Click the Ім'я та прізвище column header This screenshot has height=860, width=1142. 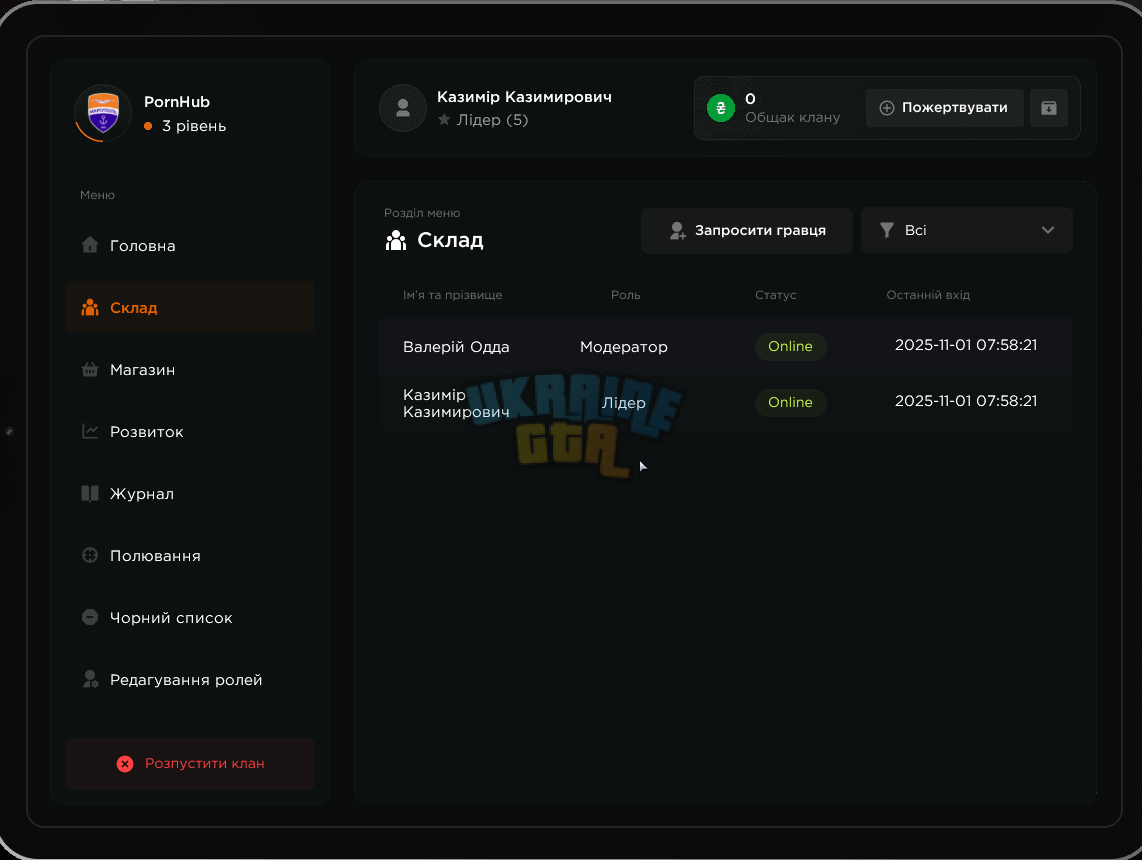(452, 295)
